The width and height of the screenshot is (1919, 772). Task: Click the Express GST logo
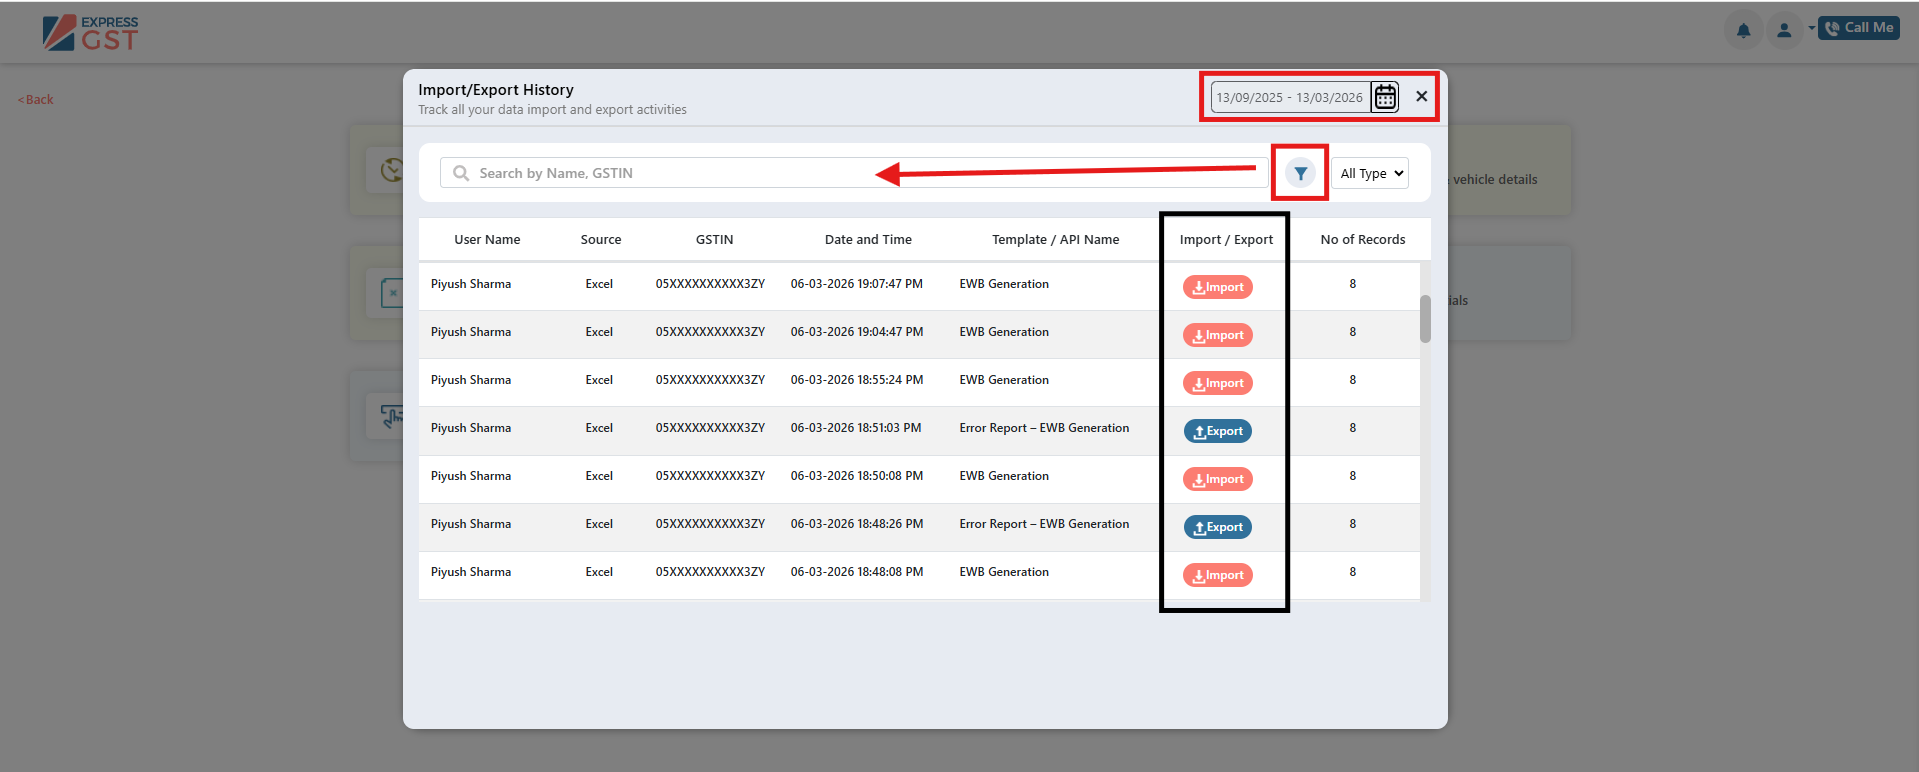(x=91, y=33)
